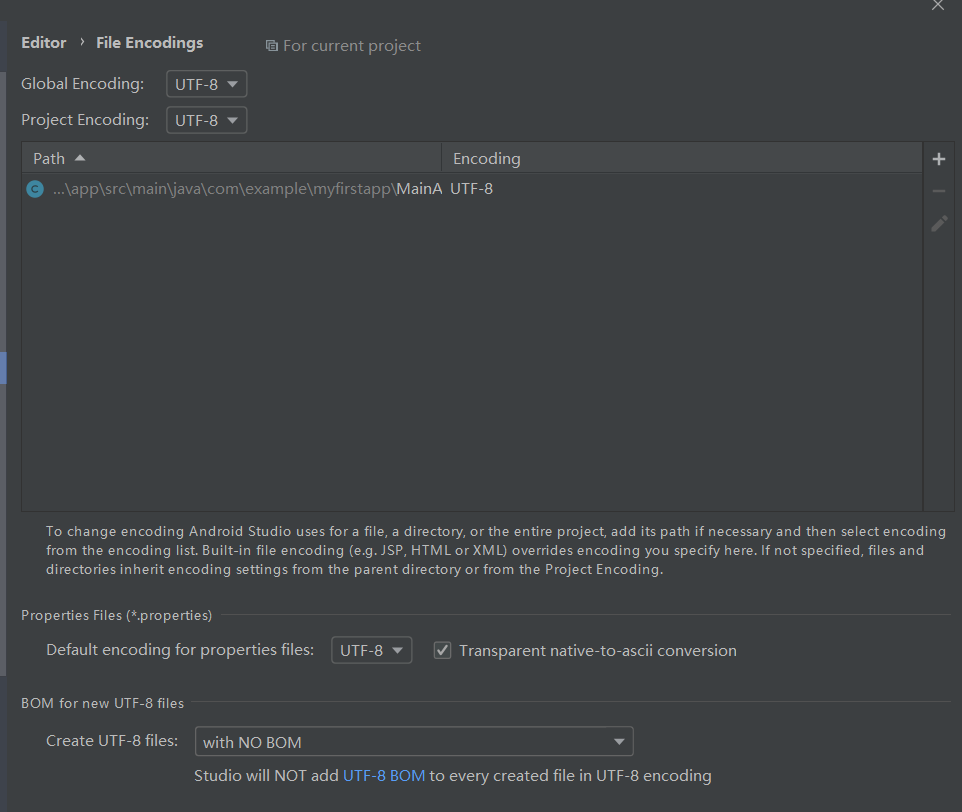
Task: Click the Encoding column header
Action: pyautogui.click(x=682, y=158)
